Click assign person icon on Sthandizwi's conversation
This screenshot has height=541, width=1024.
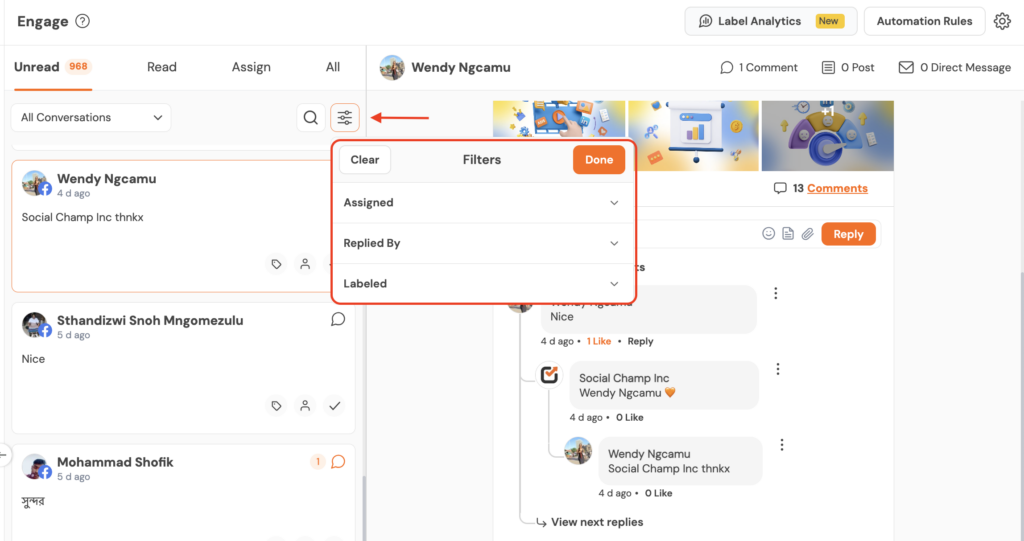[305, 406]
